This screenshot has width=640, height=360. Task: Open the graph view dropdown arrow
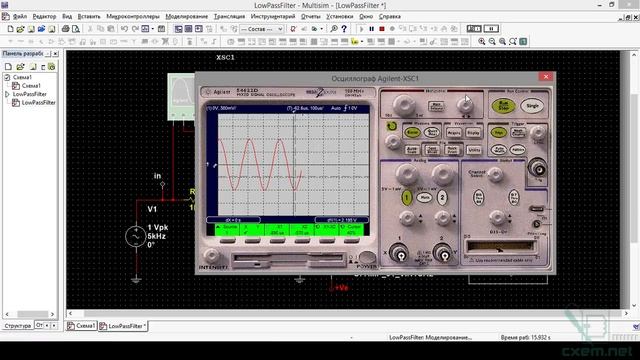tap(153, 29)
